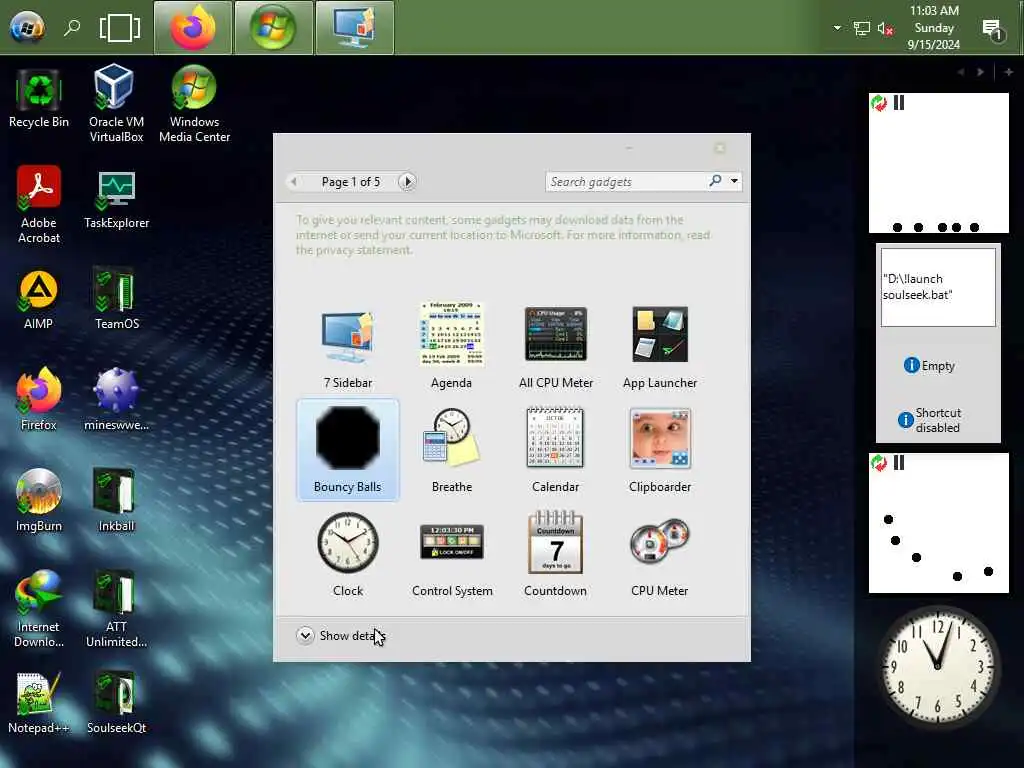Viewport: 1024px width, 768px height.
Task: Open Inkball desktop icon
Action: click(x=116, y=500)
